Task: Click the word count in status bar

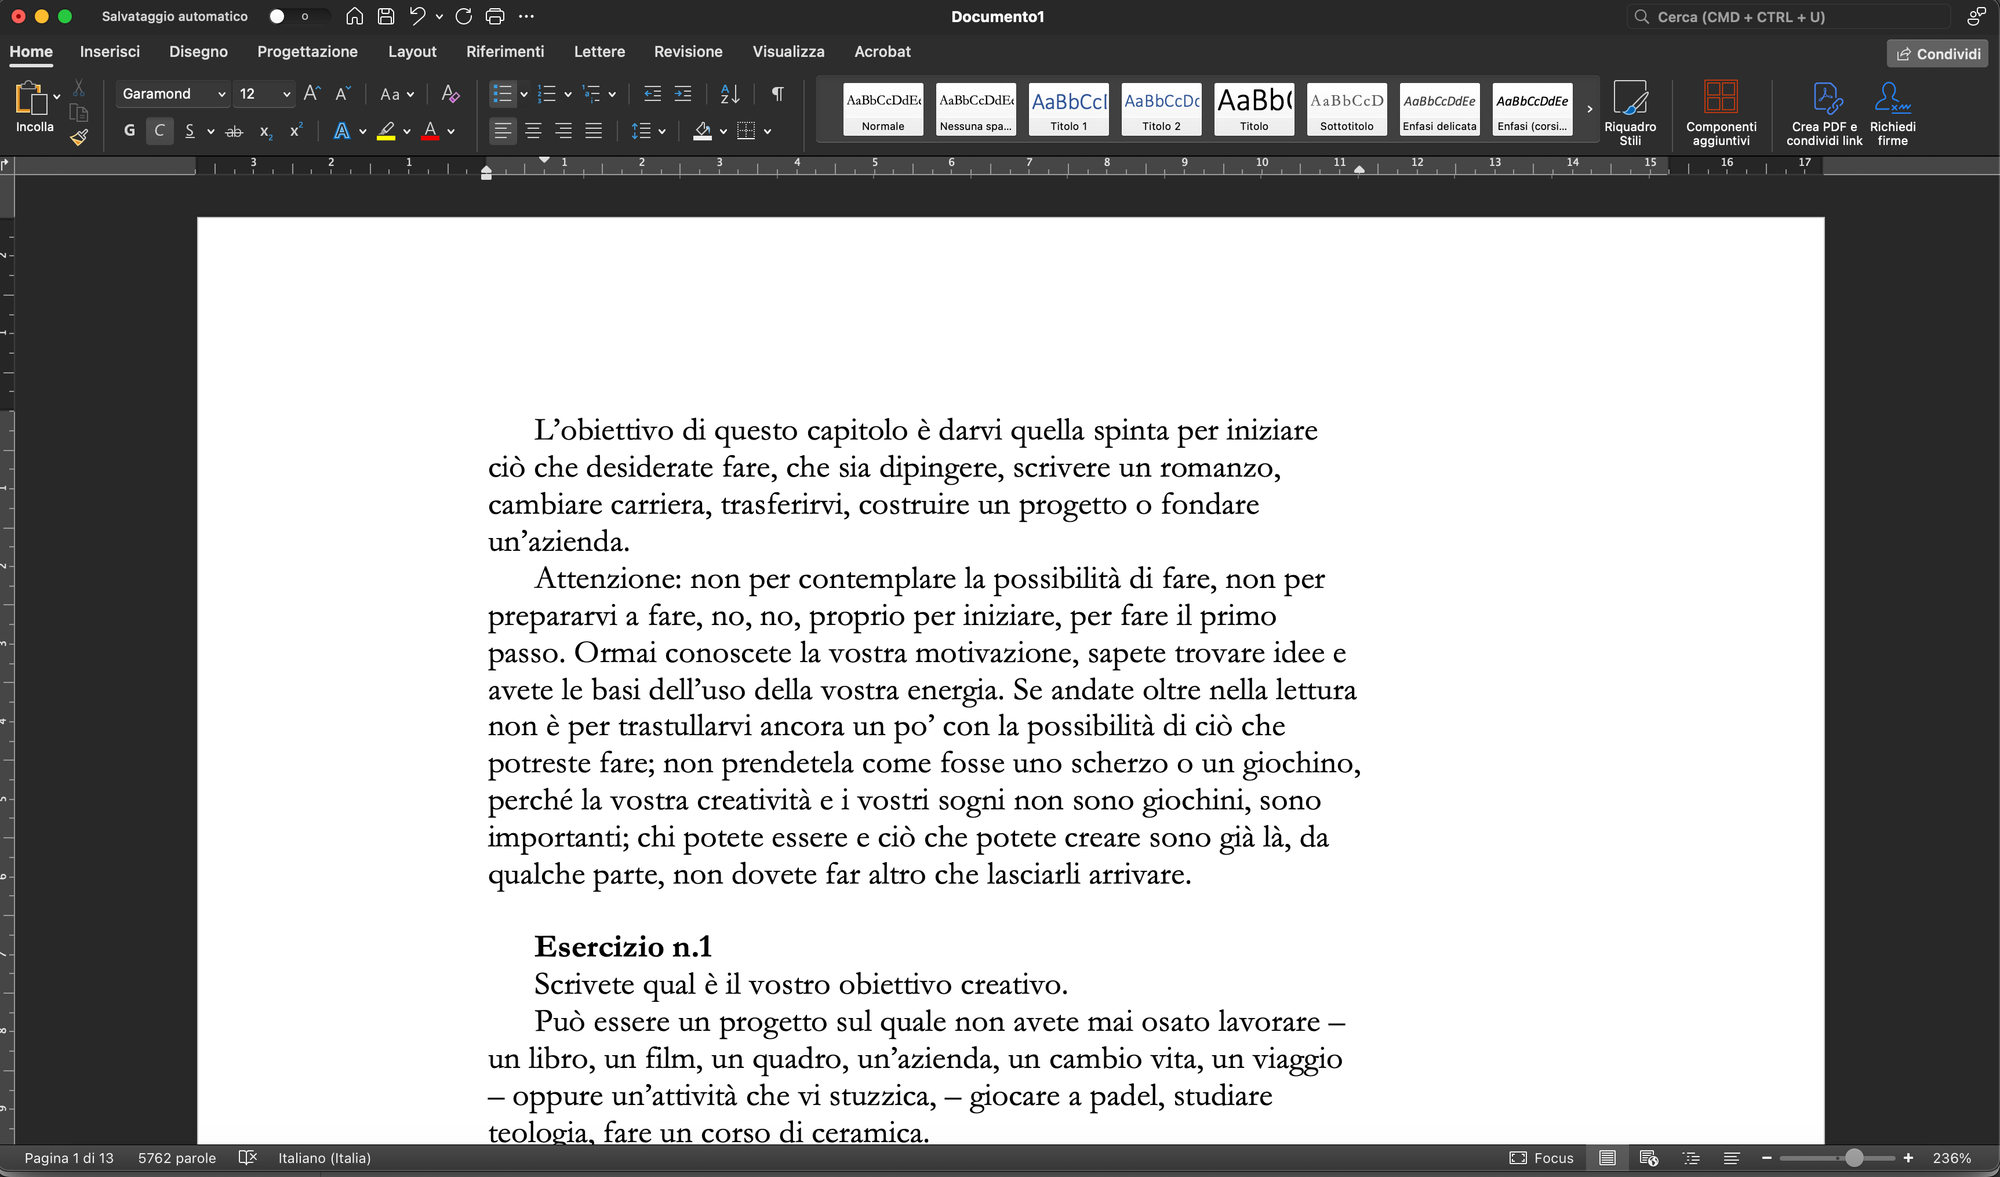Action: (x=177, y=1158)
